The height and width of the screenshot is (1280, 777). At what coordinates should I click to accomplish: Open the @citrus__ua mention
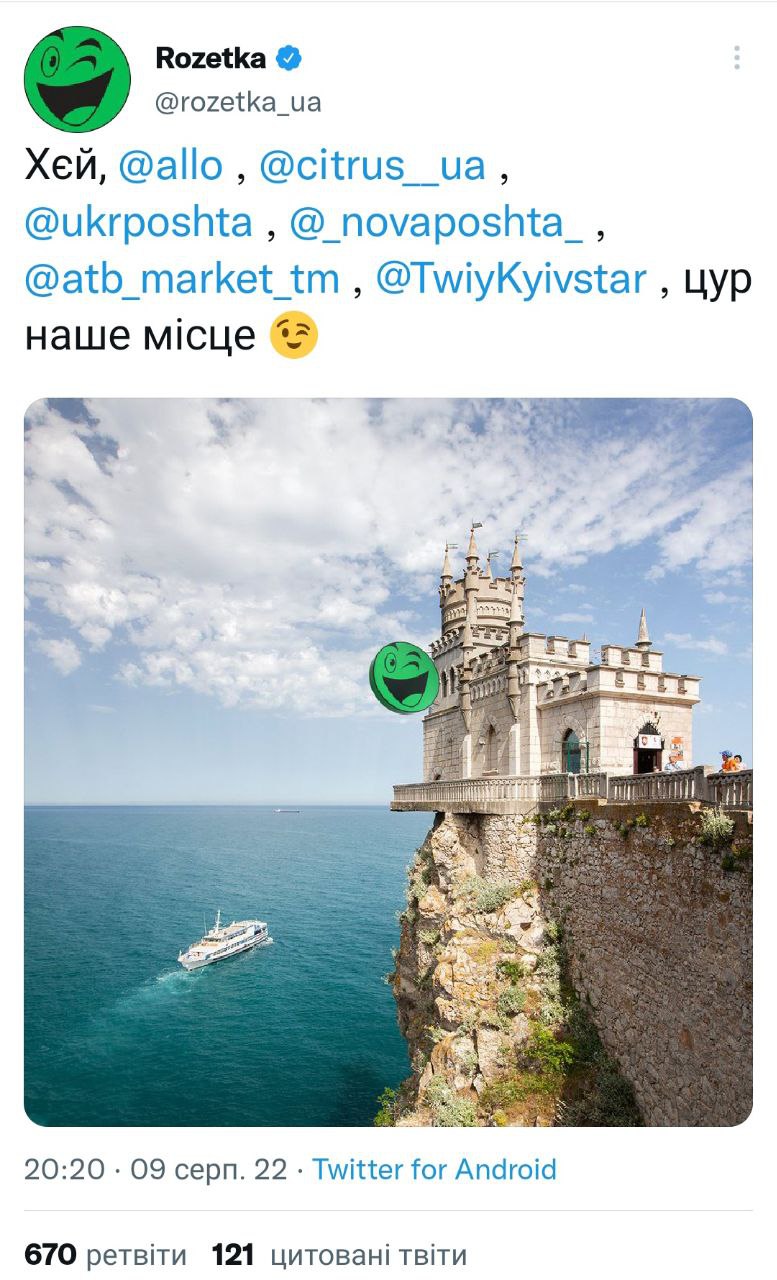click(372, 165)
